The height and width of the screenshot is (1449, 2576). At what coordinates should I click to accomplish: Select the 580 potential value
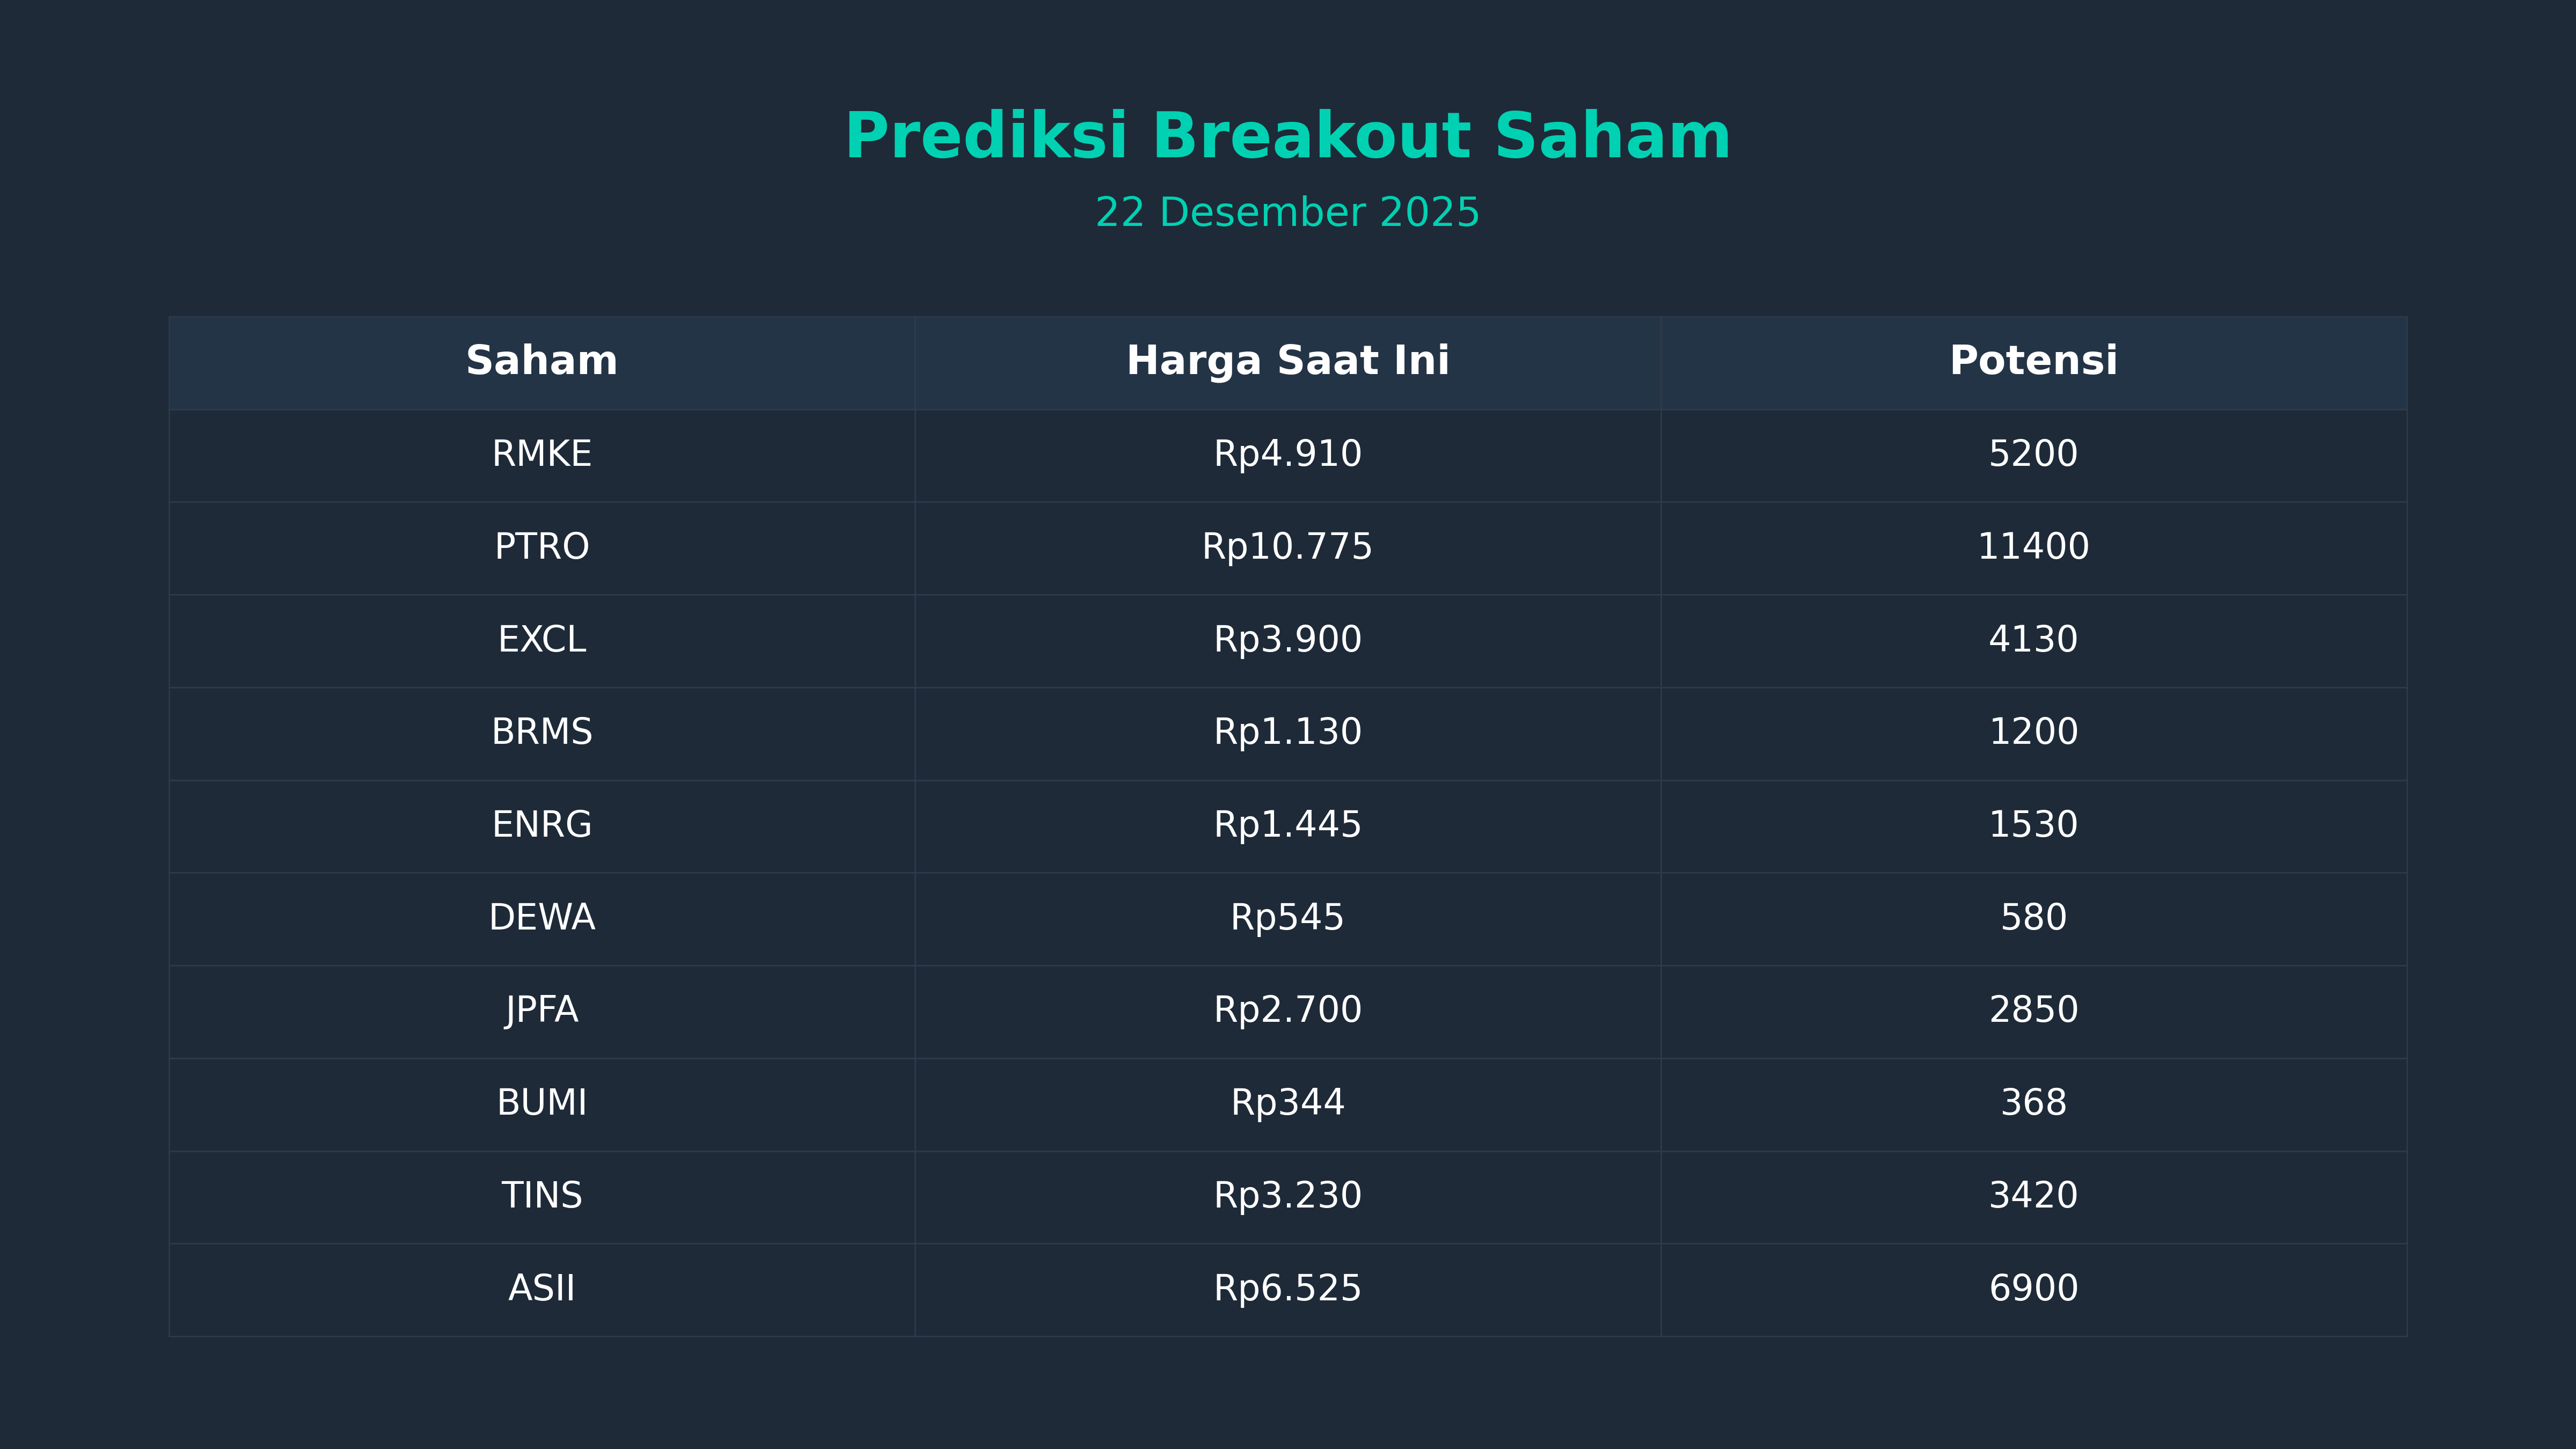(2033, 918)
